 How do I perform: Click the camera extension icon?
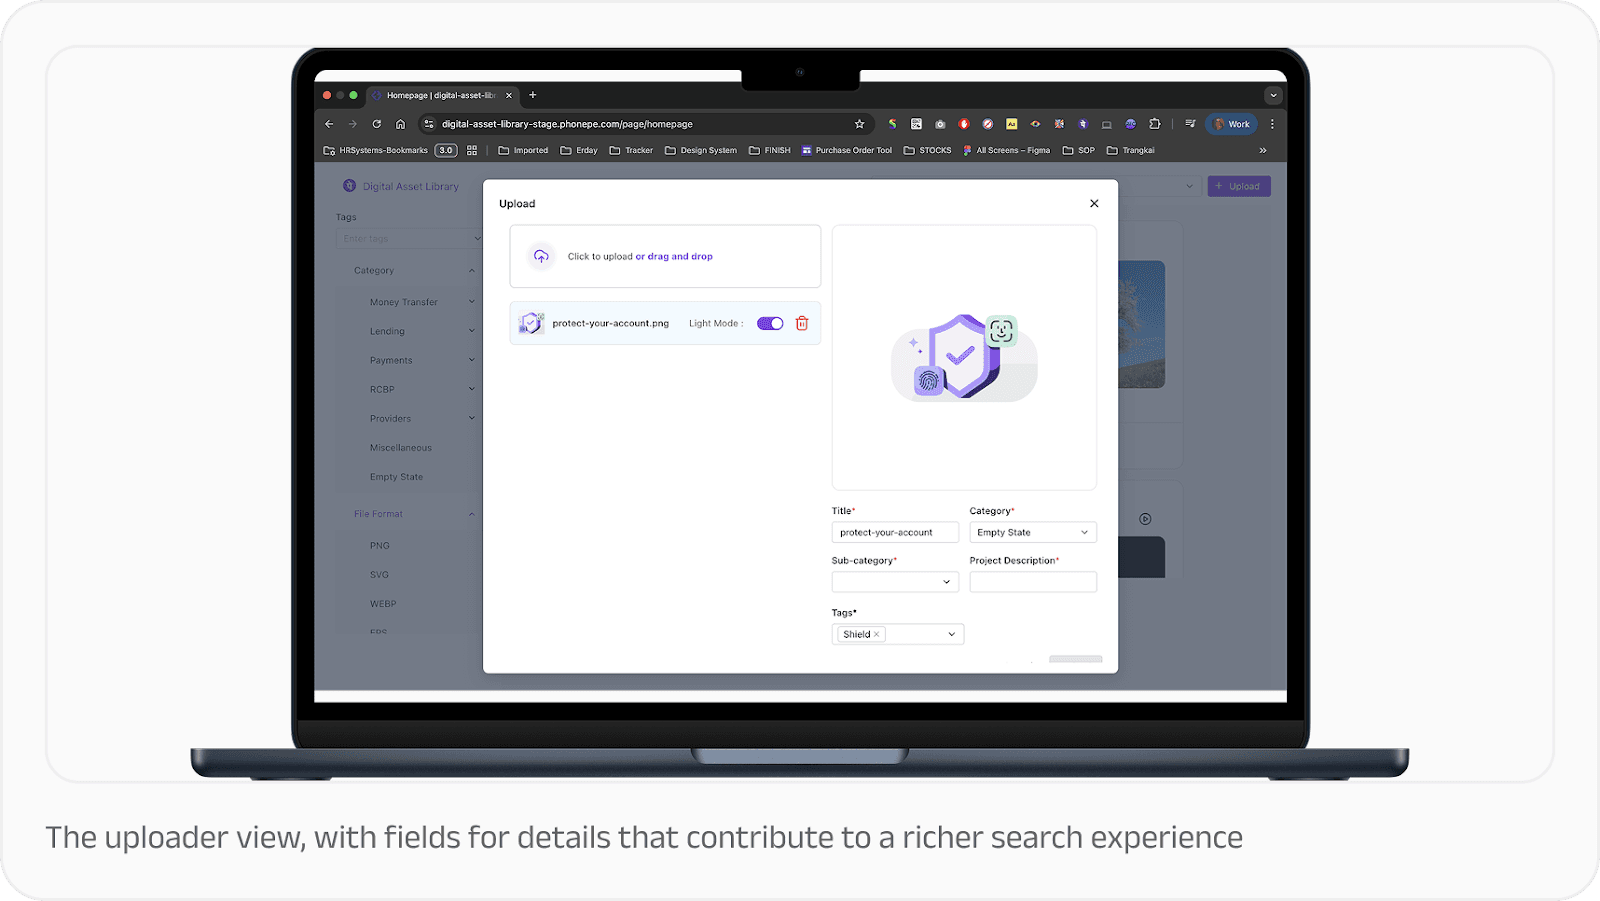point(940,124)
